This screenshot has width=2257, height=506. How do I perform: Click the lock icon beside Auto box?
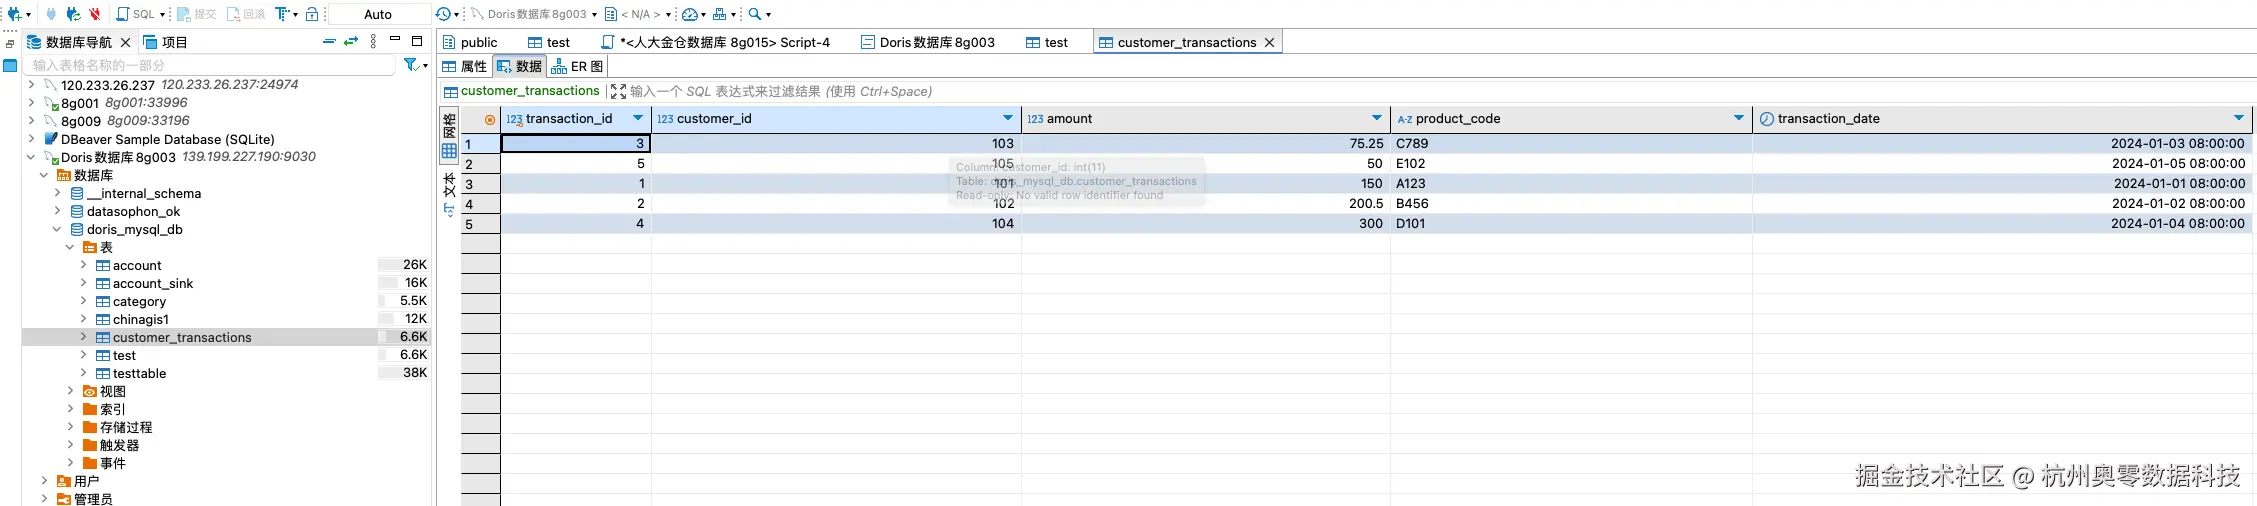point(312,14)
